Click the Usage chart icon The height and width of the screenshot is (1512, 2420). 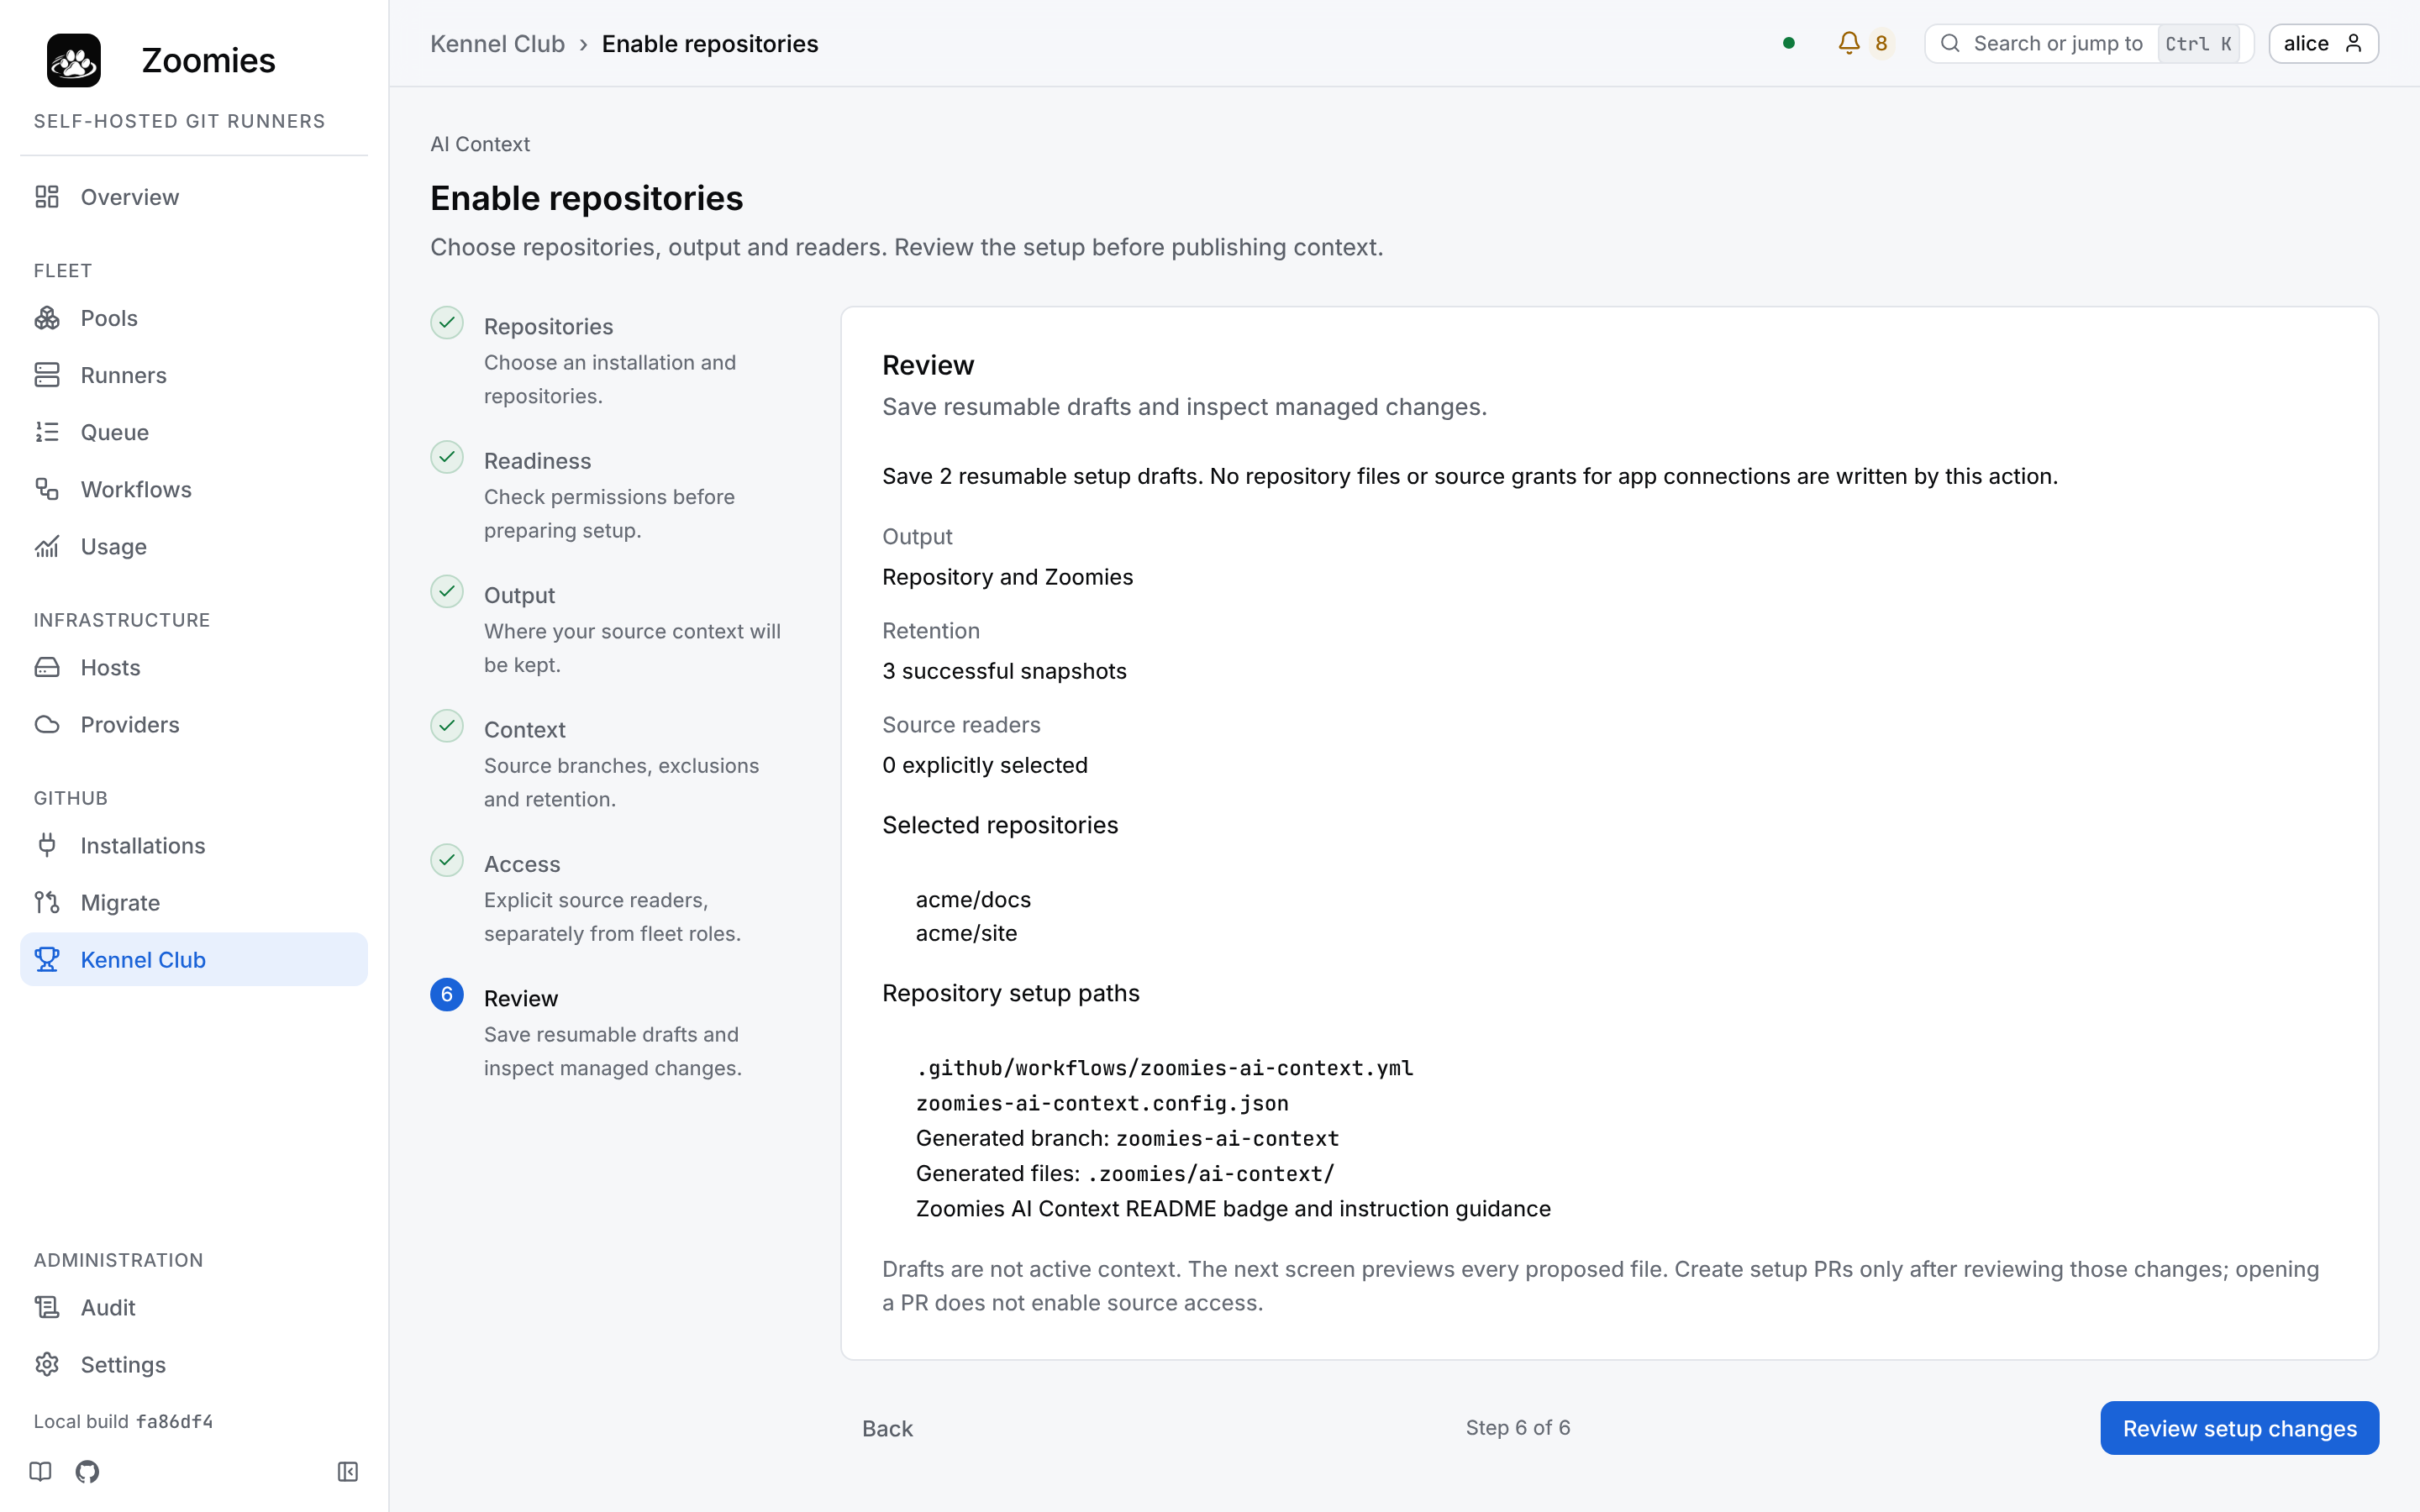pyautogui.click(x=47, y=546)
